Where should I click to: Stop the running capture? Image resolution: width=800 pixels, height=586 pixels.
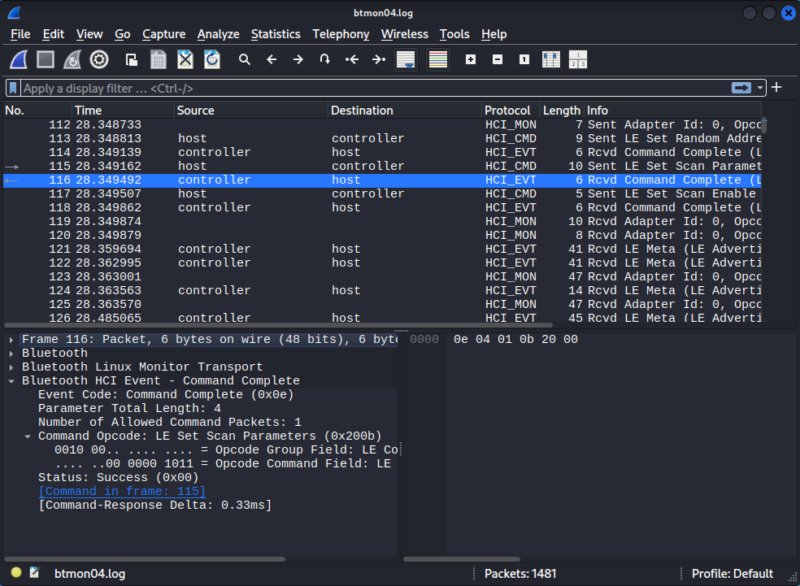pos(45,60)
